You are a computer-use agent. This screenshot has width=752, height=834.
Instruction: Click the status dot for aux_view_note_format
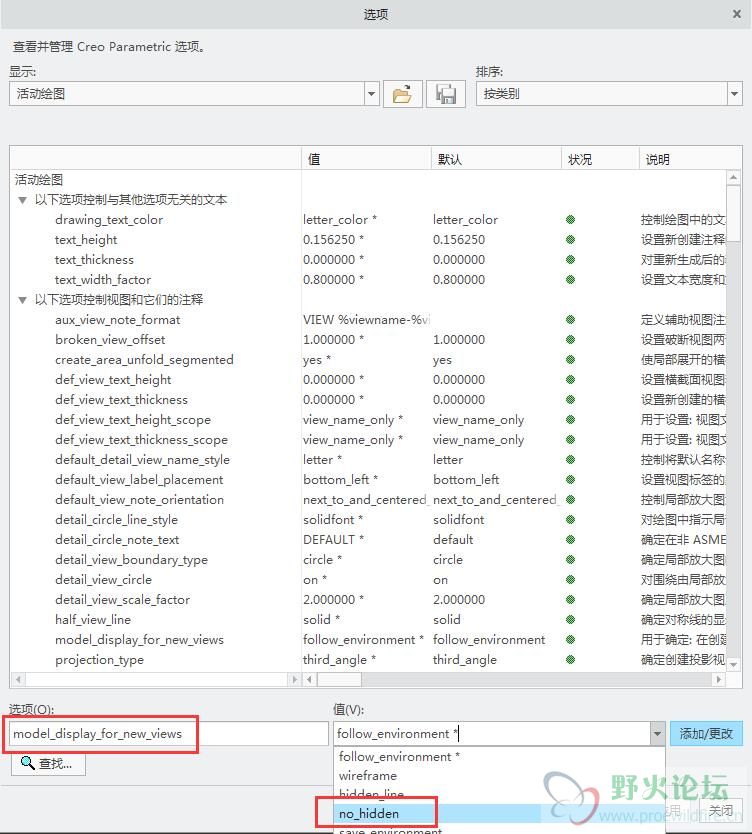pyautogui.click(x=570, y=320)
